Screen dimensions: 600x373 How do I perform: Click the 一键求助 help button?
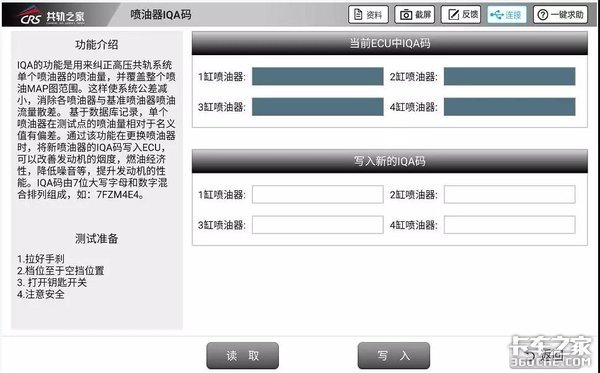(560, 15)
